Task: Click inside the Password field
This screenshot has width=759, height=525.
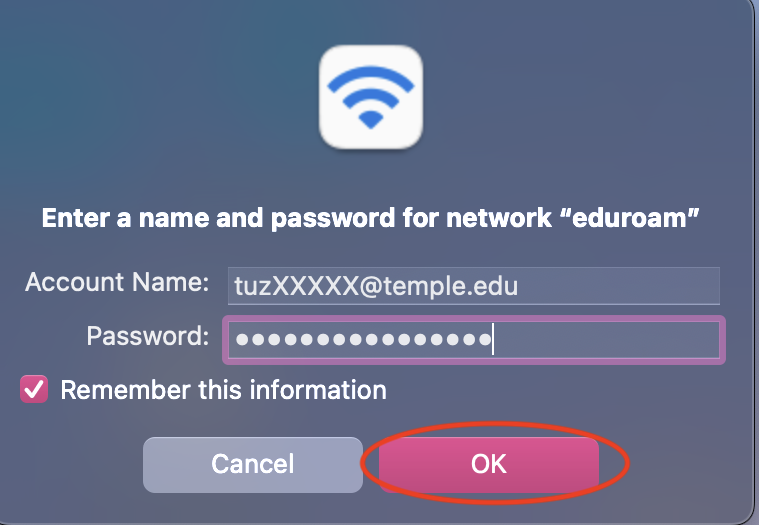Action: [600, 339]
